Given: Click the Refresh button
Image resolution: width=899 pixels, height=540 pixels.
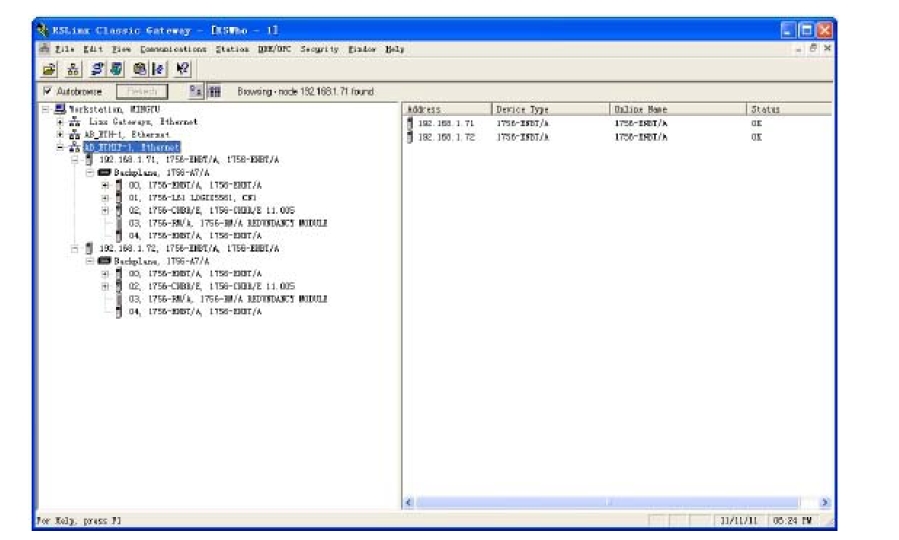Looking at the screenshot, I should point(143,91).
